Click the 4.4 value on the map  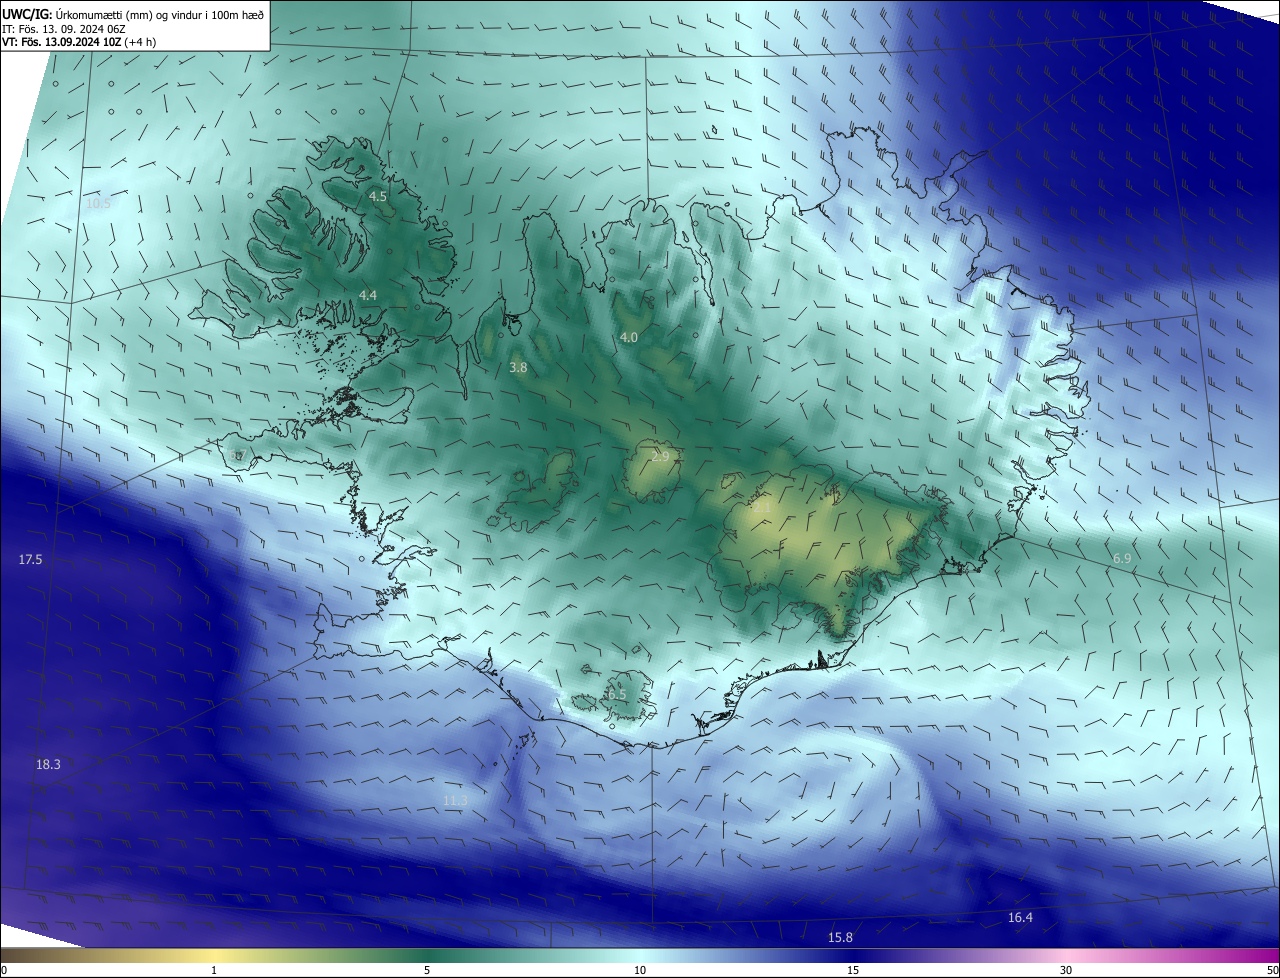point(368,295)
